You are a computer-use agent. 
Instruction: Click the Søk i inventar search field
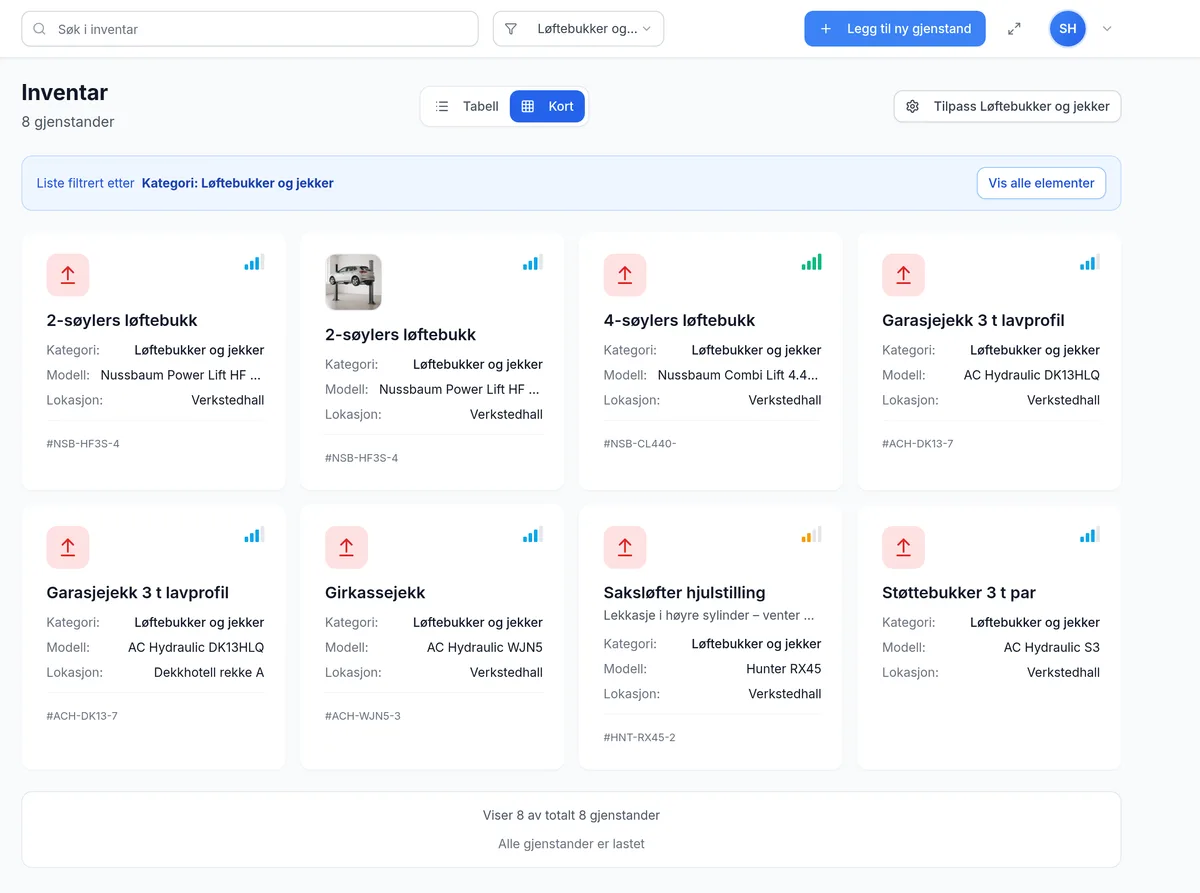(x=250, y=29)
